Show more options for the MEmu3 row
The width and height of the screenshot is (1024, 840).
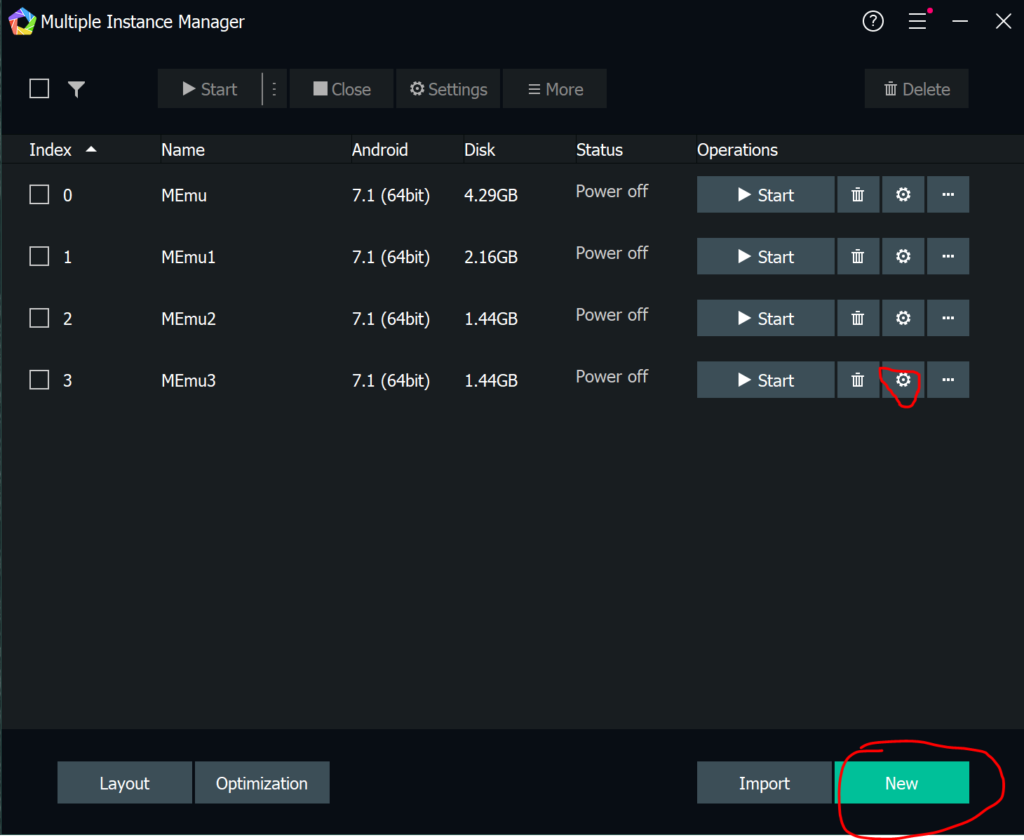click(x=948, y=380)
